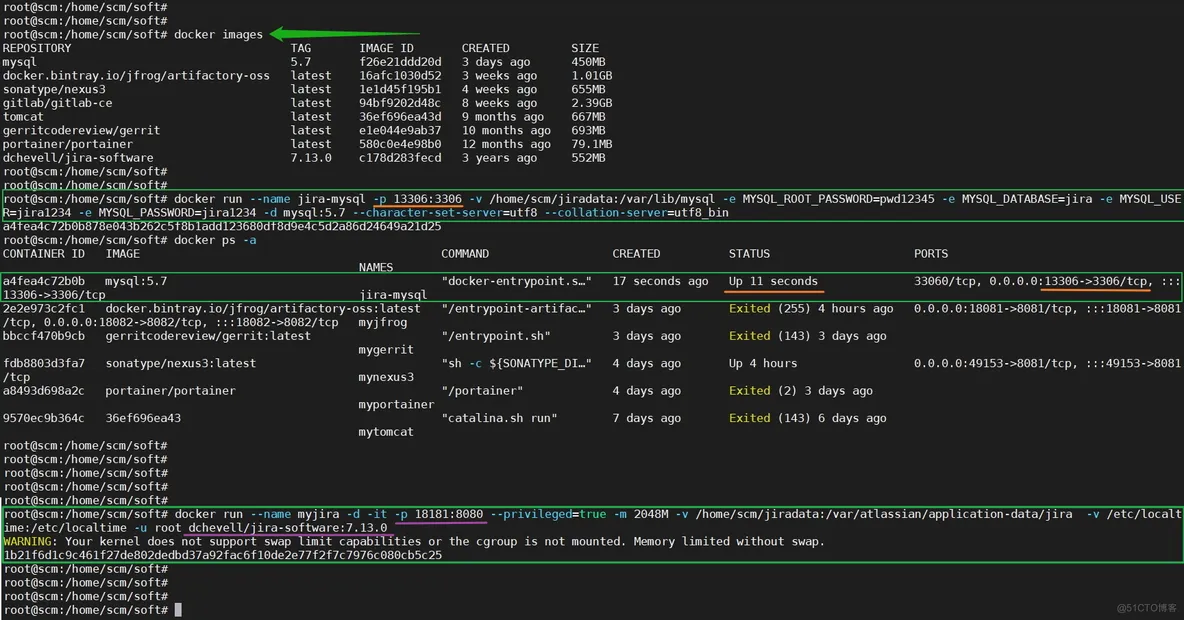Select the PORTS column header
This screenshot has height=620, width=1184.
point(931,254)
